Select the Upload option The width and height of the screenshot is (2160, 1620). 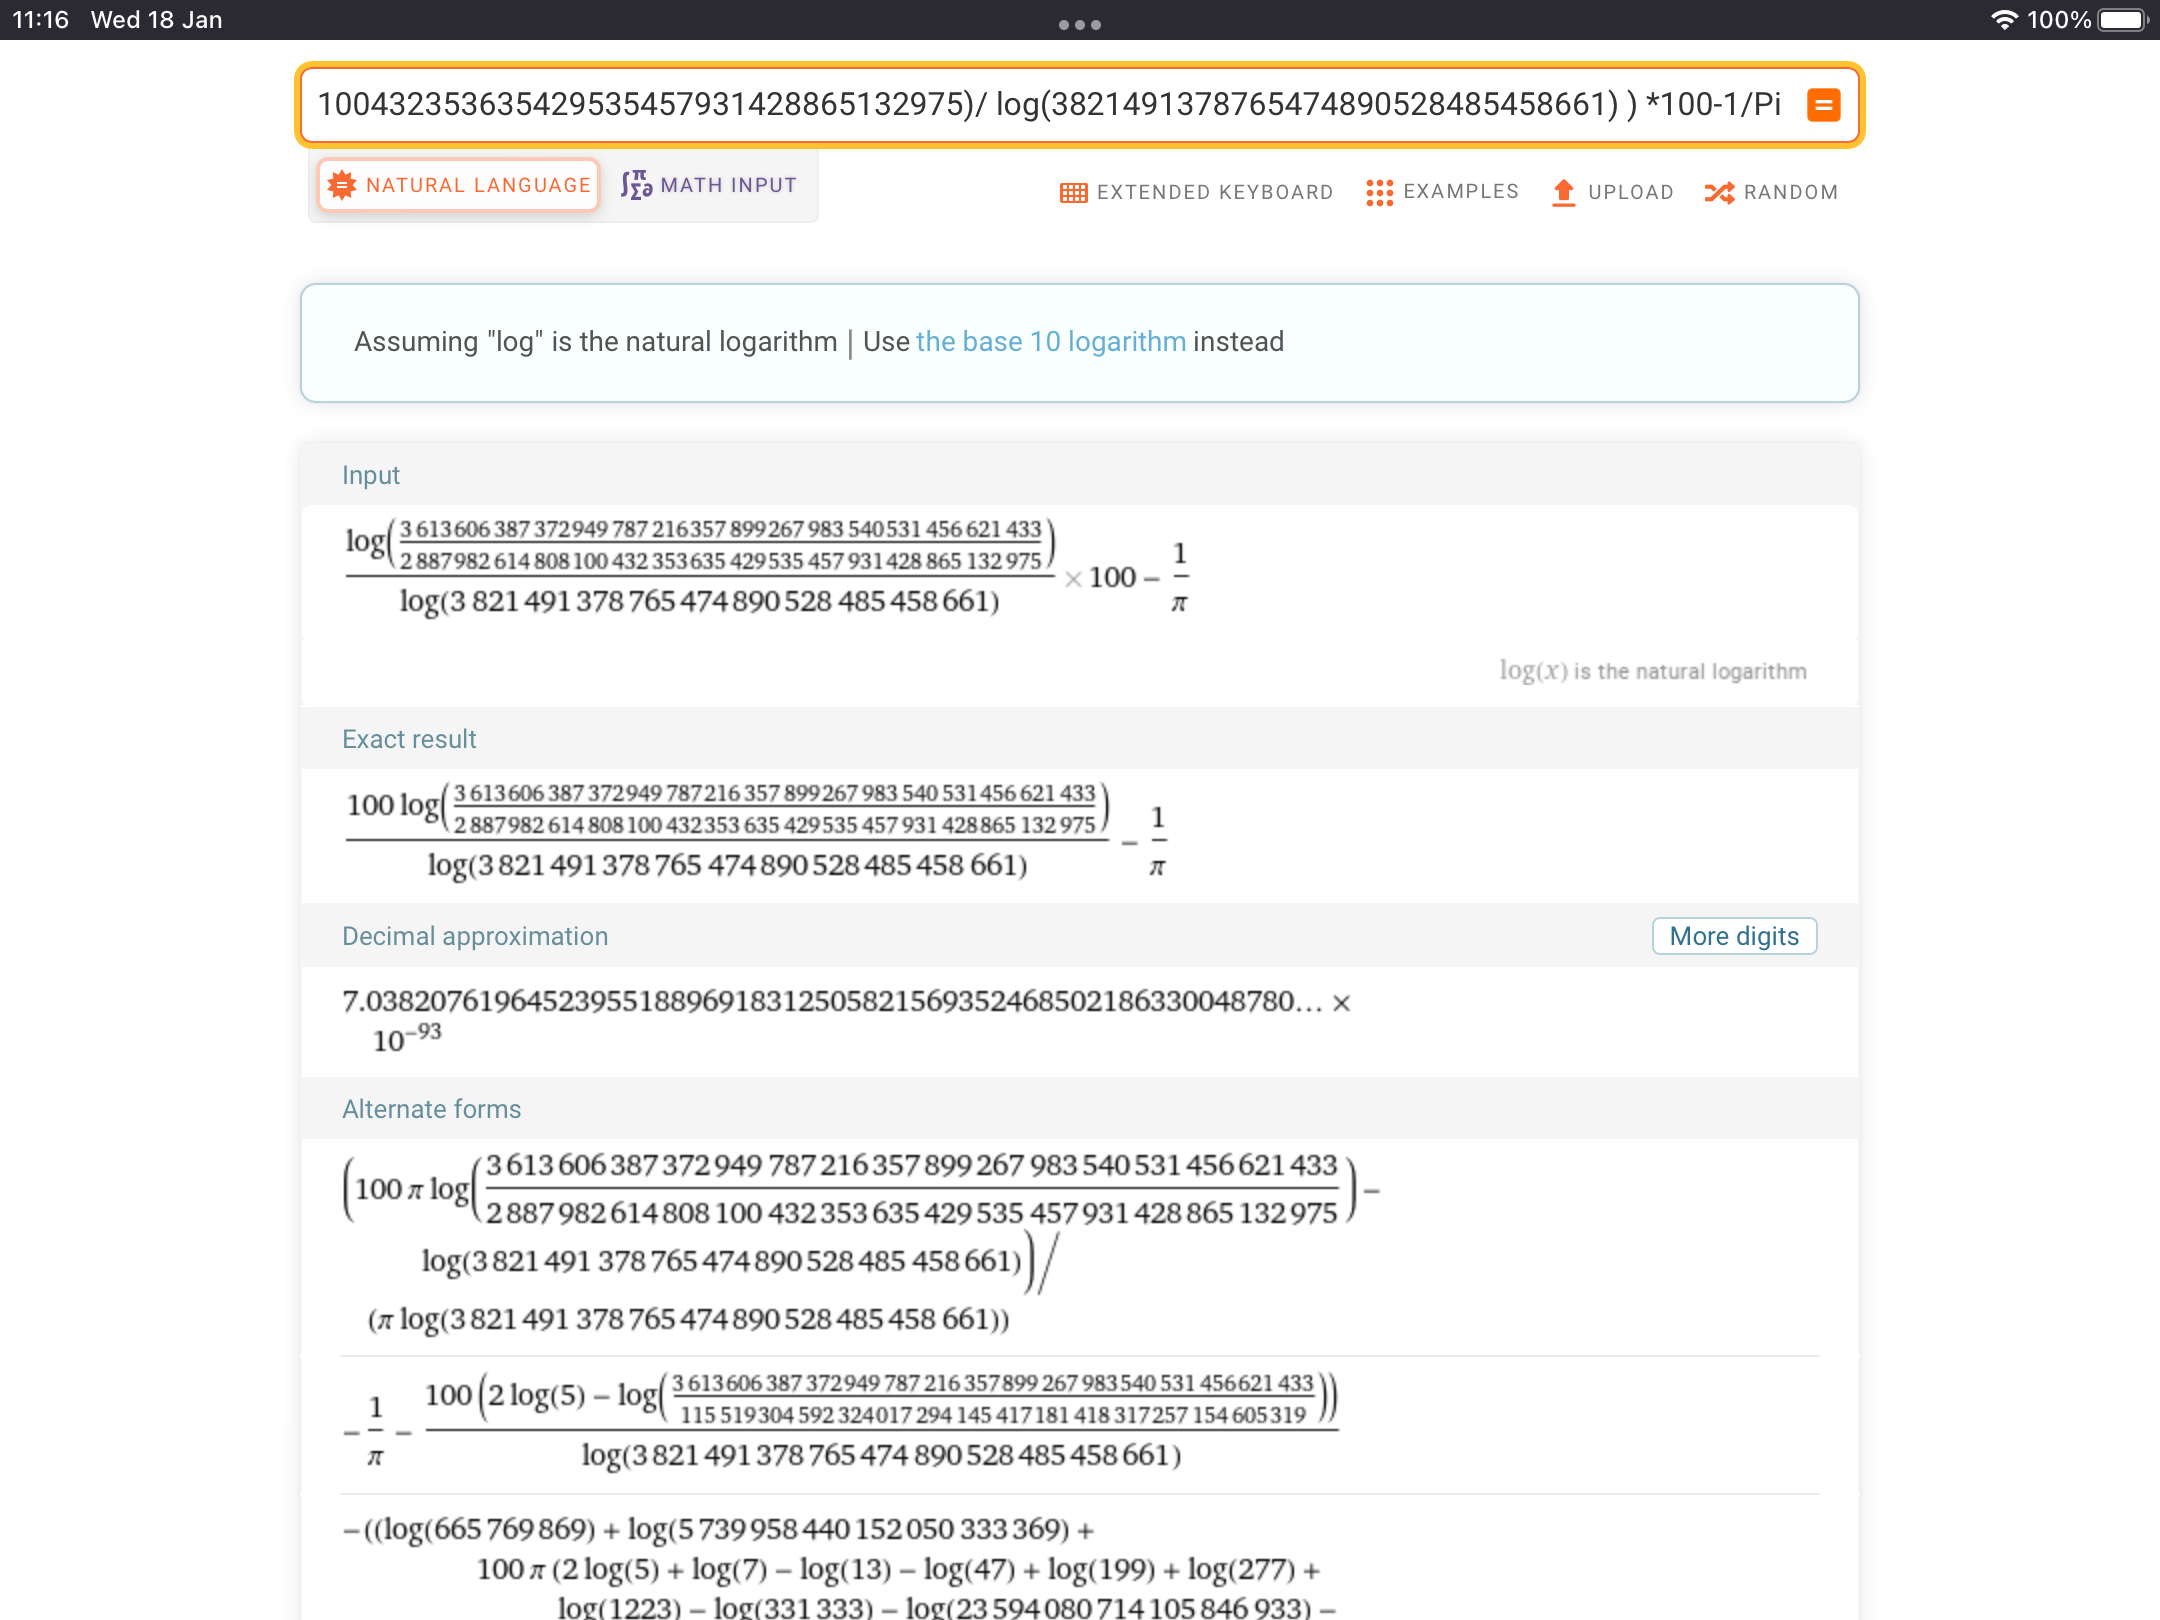point(1630,192)
